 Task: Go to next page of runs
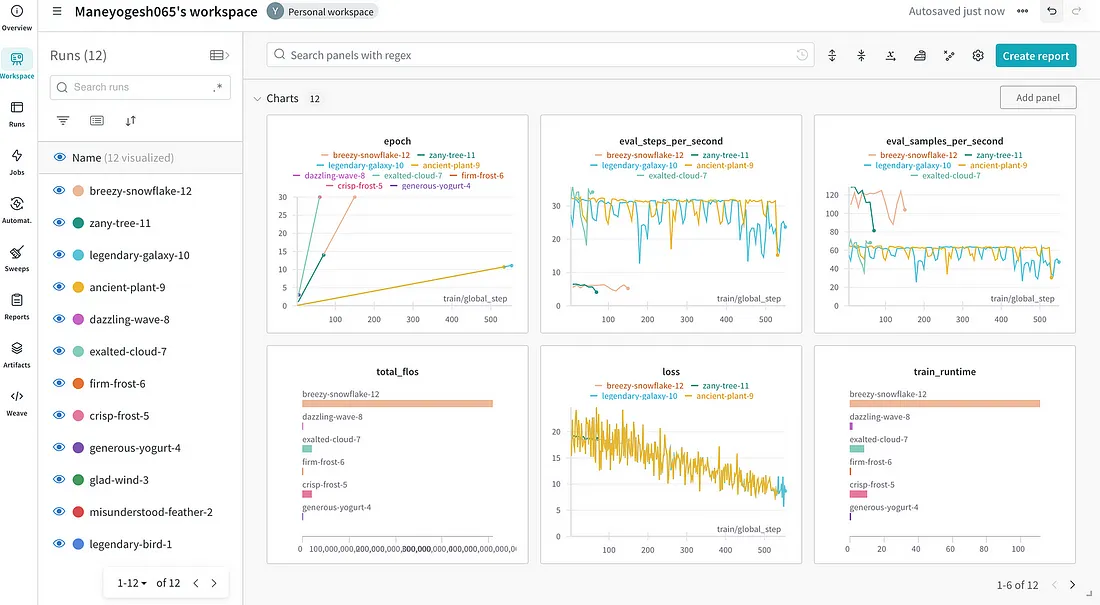click(x=215, y=583)
